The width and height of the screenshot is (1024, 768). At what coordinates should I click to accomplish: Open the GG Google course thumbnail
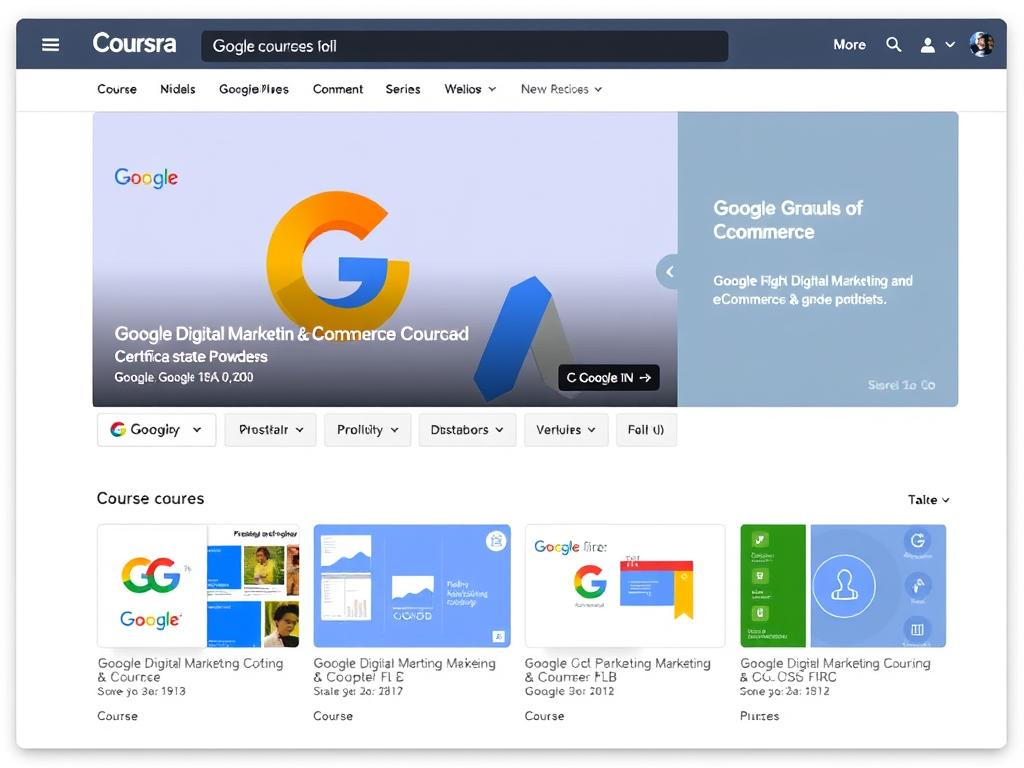click(x=198, y=586)
